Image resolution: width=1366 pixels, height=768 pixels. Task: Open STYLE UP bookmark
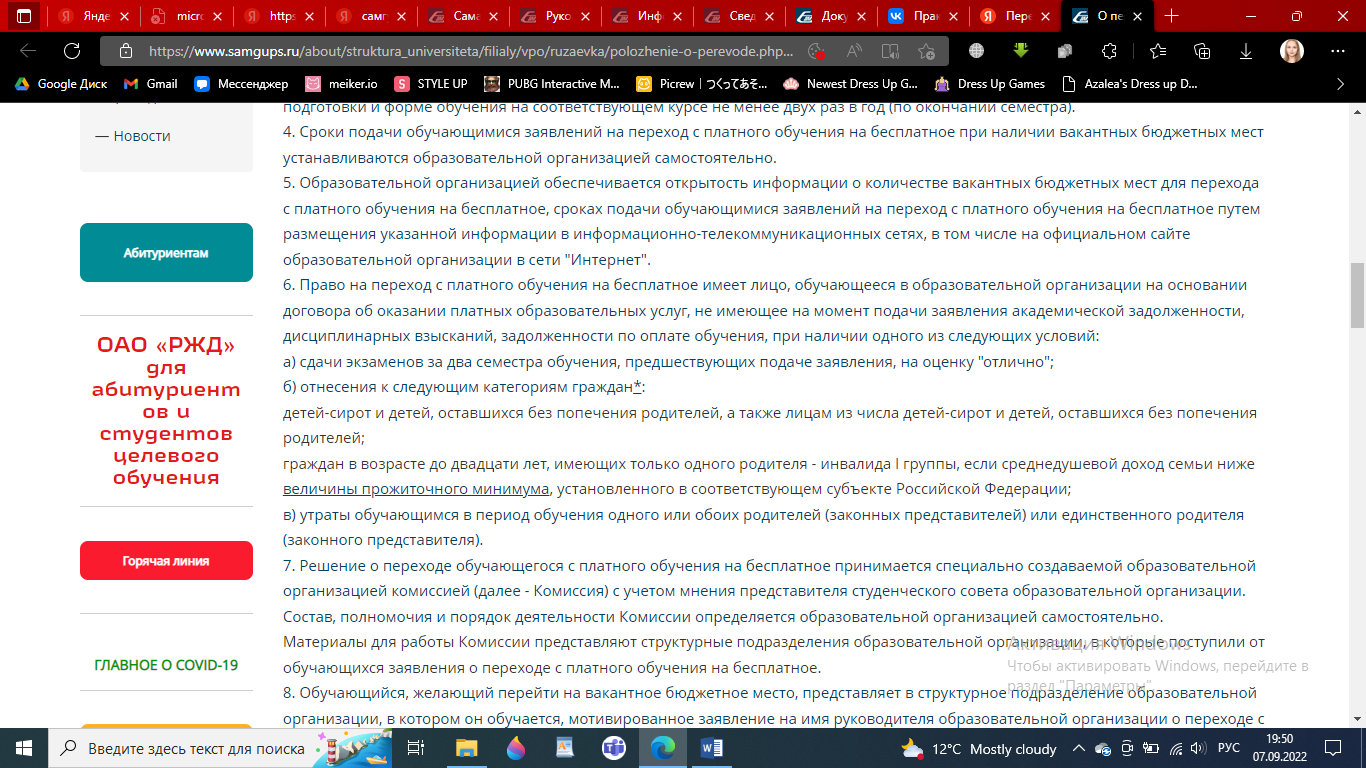point(431,84)
